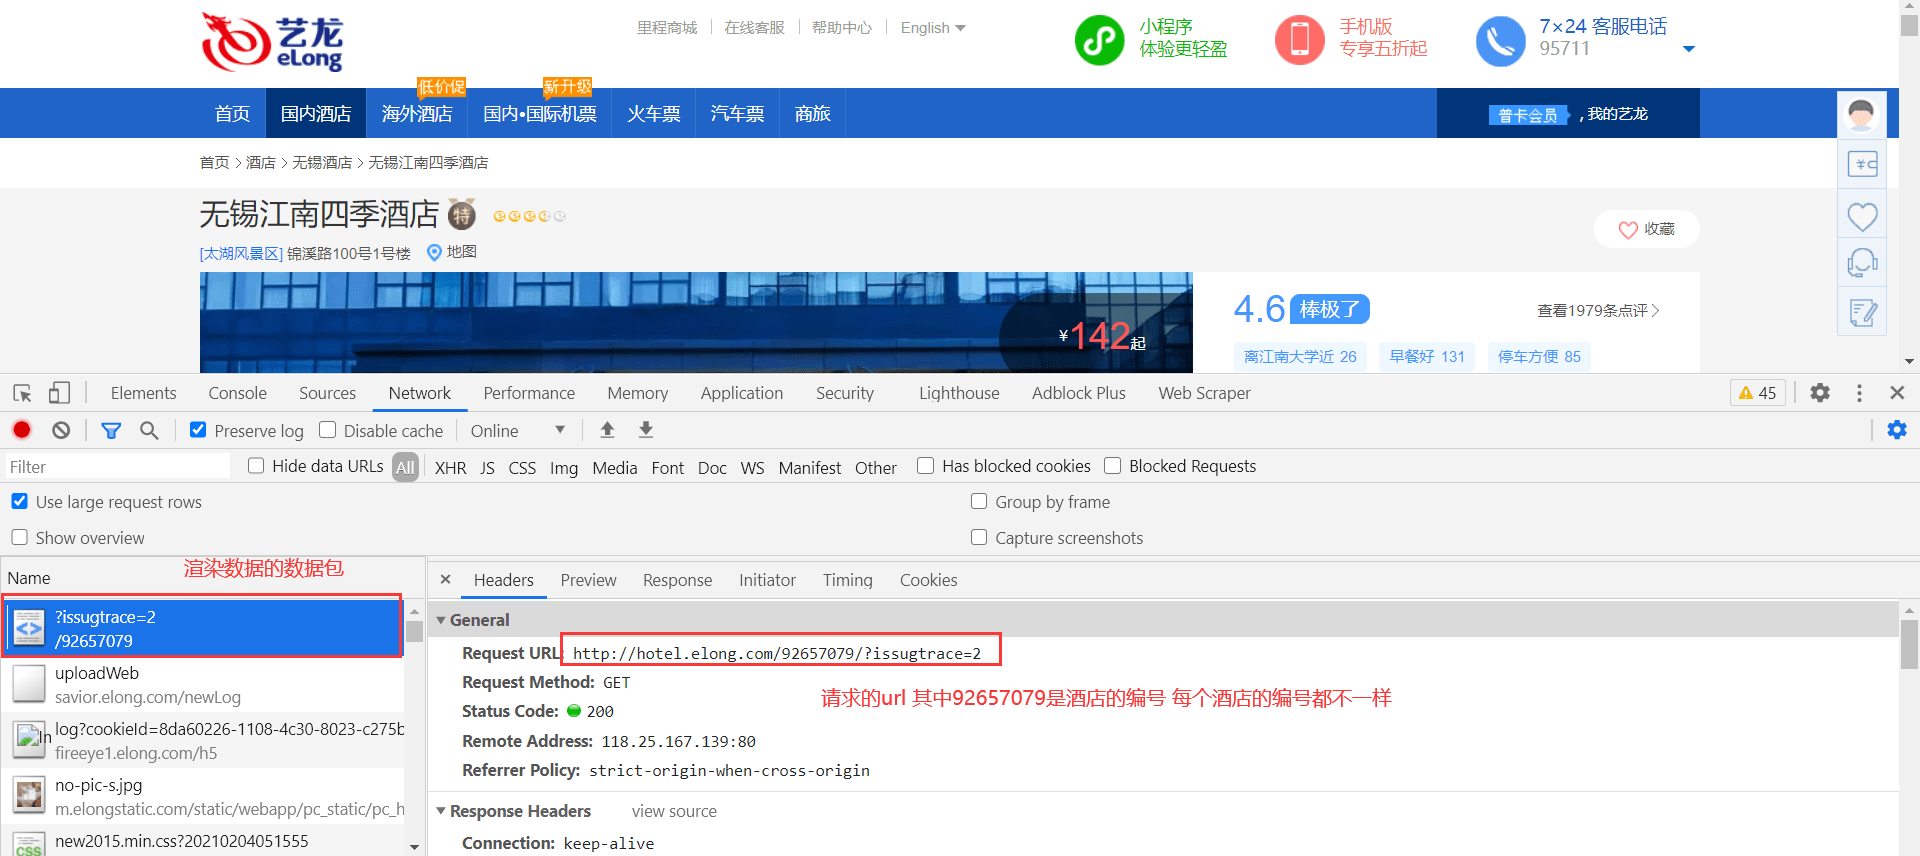Image resolution: width=1920 pixels, height=856 pixels.
Task: Filter requests by XHR
Action: point(450,468)
